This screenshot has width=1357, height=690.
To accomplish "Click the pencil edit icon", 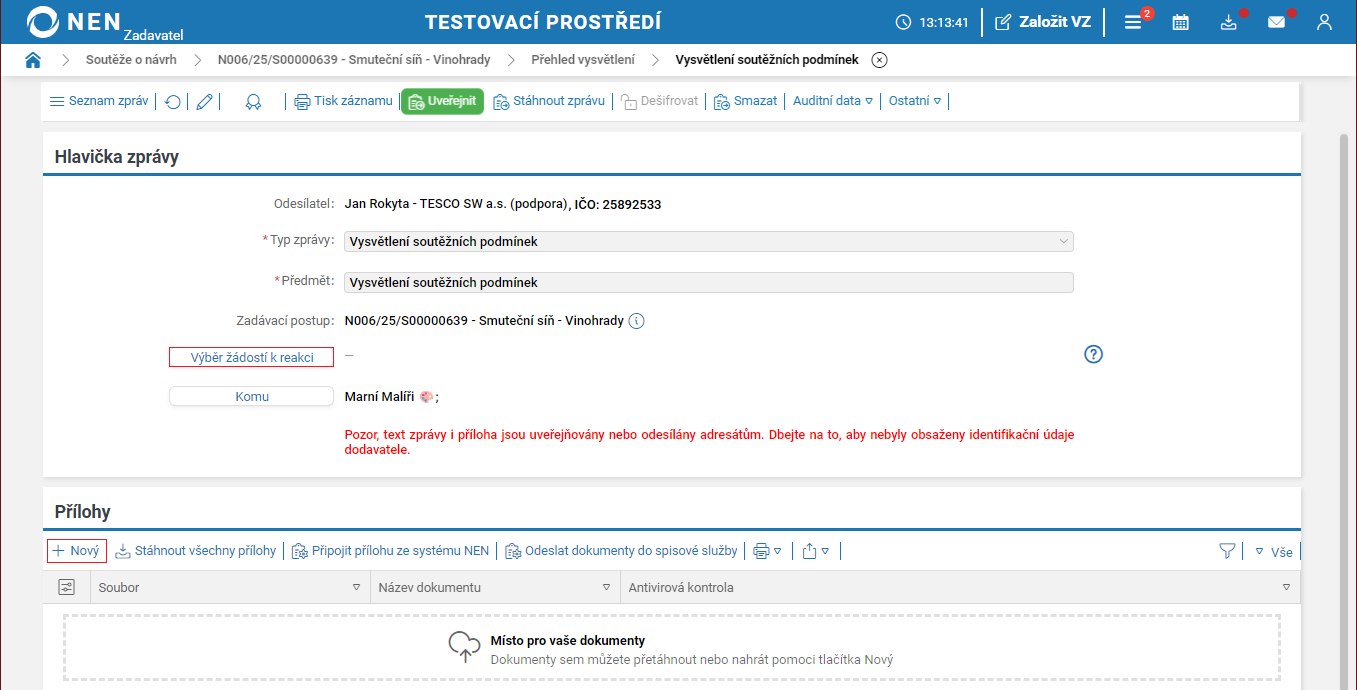I will coord(205,101).
